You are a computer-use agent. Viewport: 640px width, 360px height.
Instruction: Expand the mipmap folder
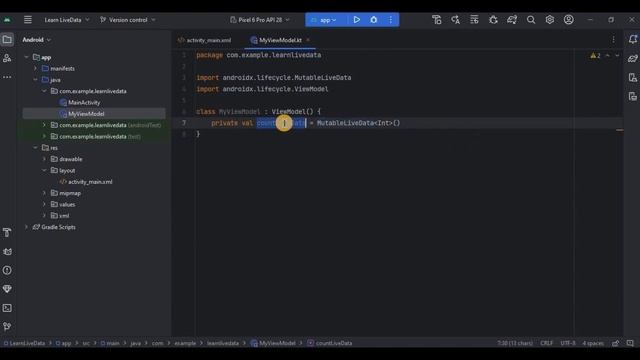click(44, 193)
